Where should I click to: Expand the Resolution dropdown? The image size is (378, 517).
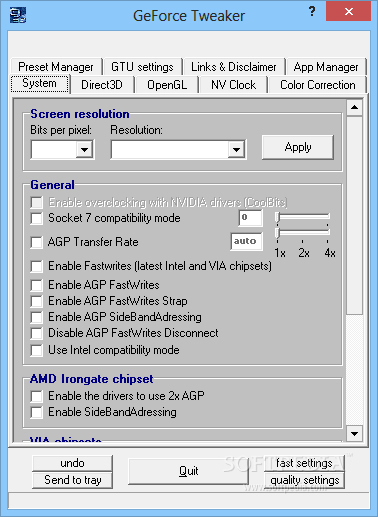[x=236, y=150]
